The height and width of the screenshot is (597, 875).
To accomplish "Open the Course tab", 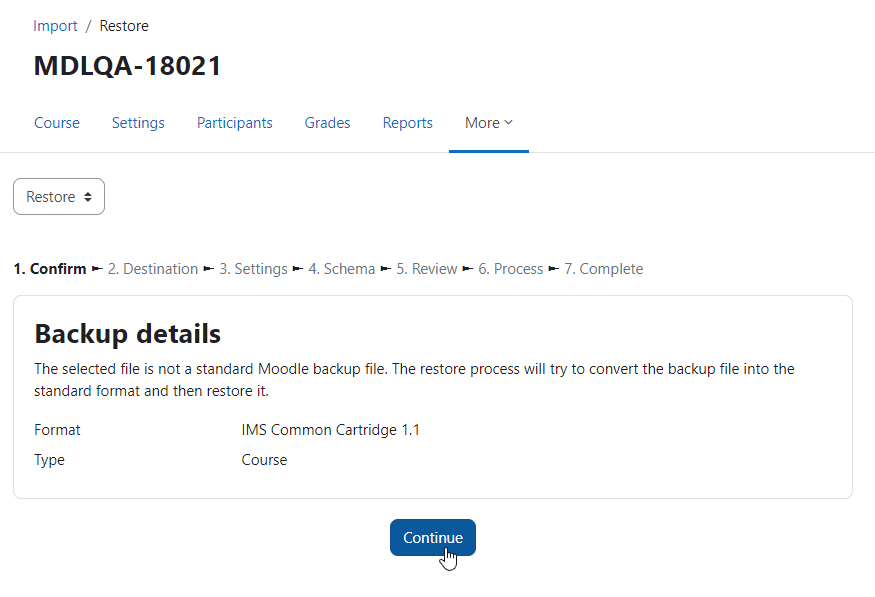I will point(57,123).
